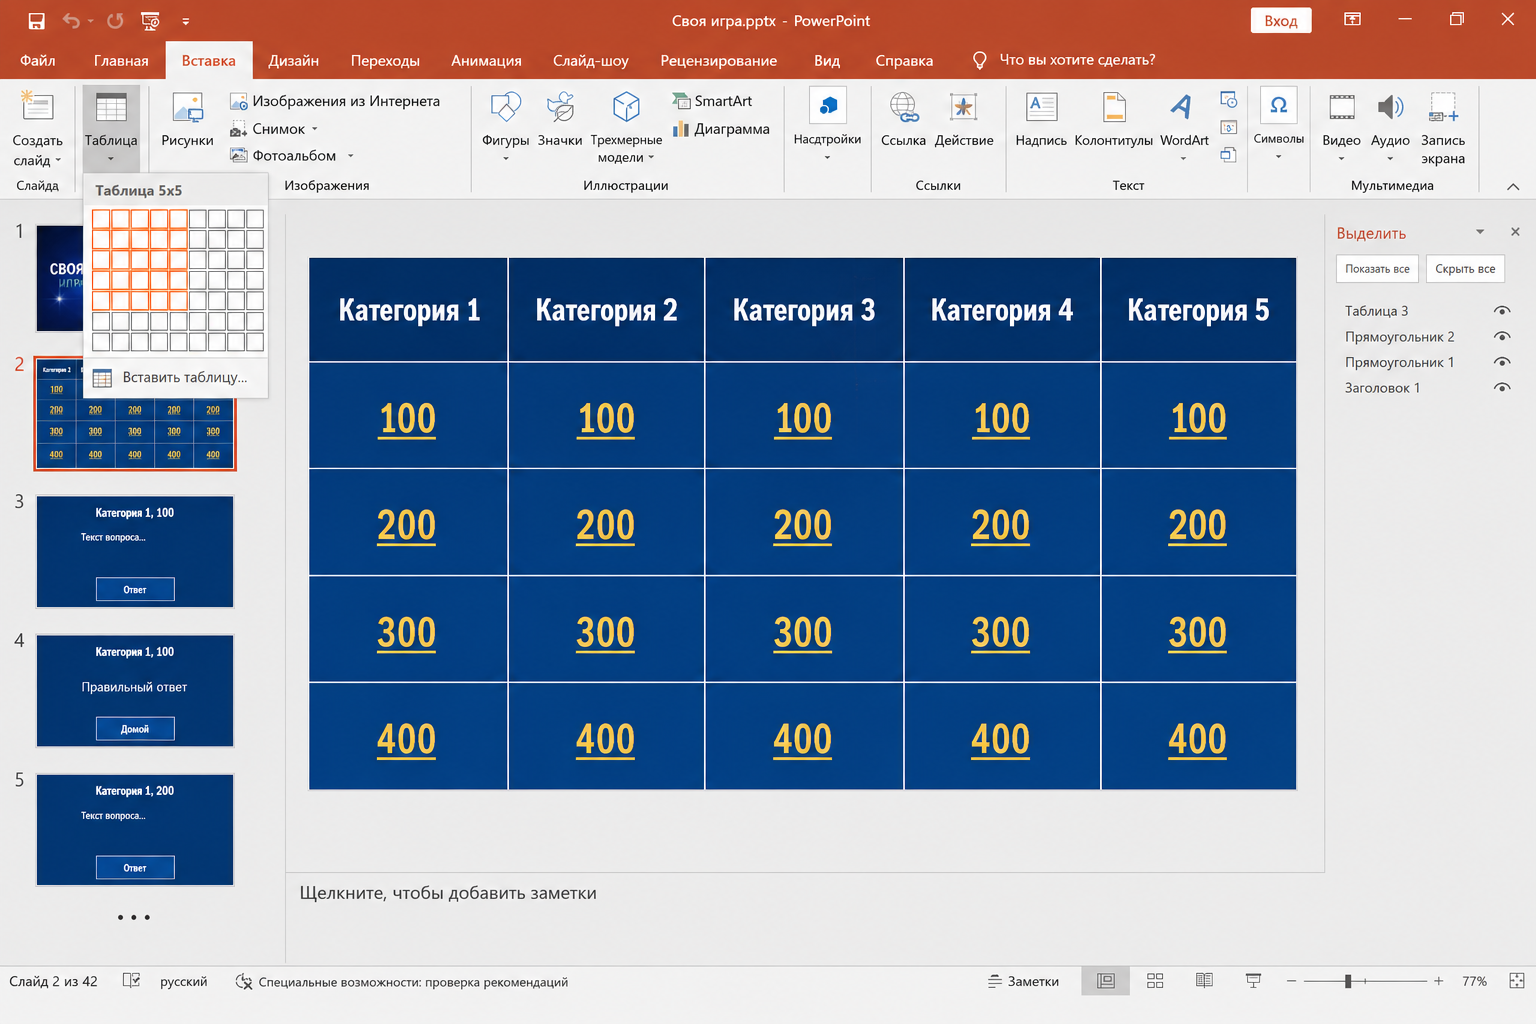This screenshot has width=1536, height=1024.
Task: Start slideshow from beginning via quick access icon
Action: click(x=151, y=21)
